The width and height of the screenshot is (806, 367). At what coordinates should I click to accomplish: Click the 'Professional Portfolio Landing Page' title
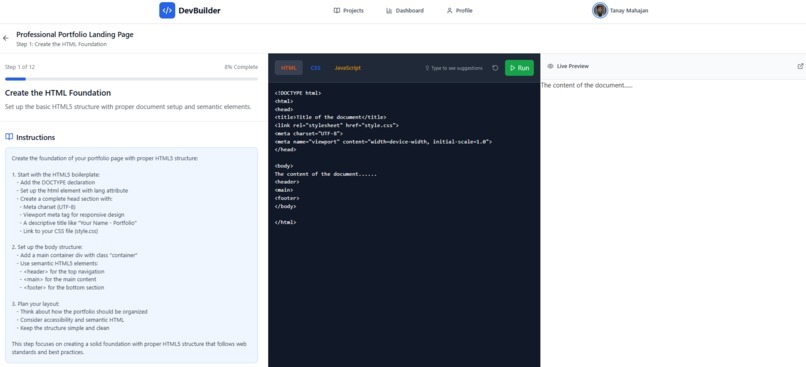pos(75,34)
